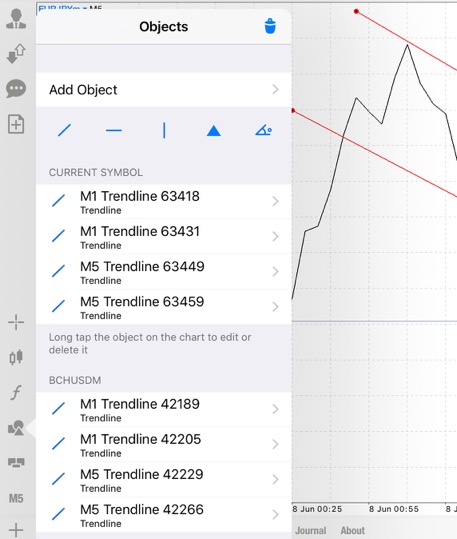Open the objects shapes icon in the sidebar
Viewport: 457px width, 539px height.
pos(16,428)
